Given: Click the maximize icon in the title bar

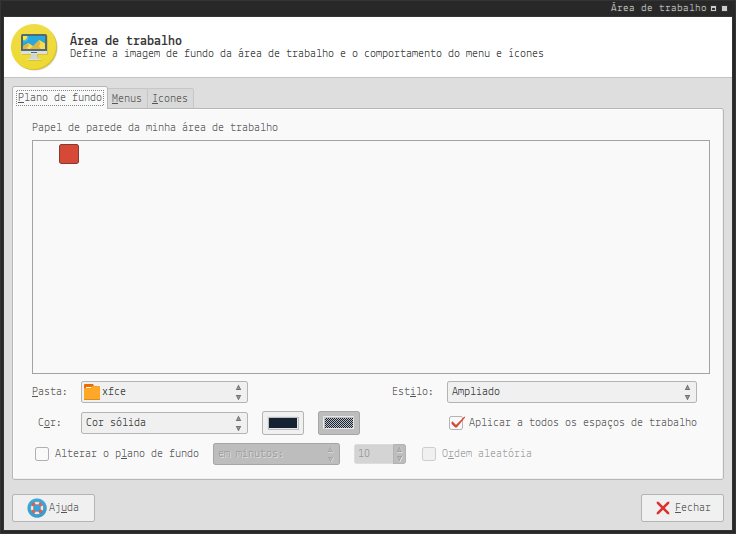Looking at the screenshot, I should [x=713, y=7].
